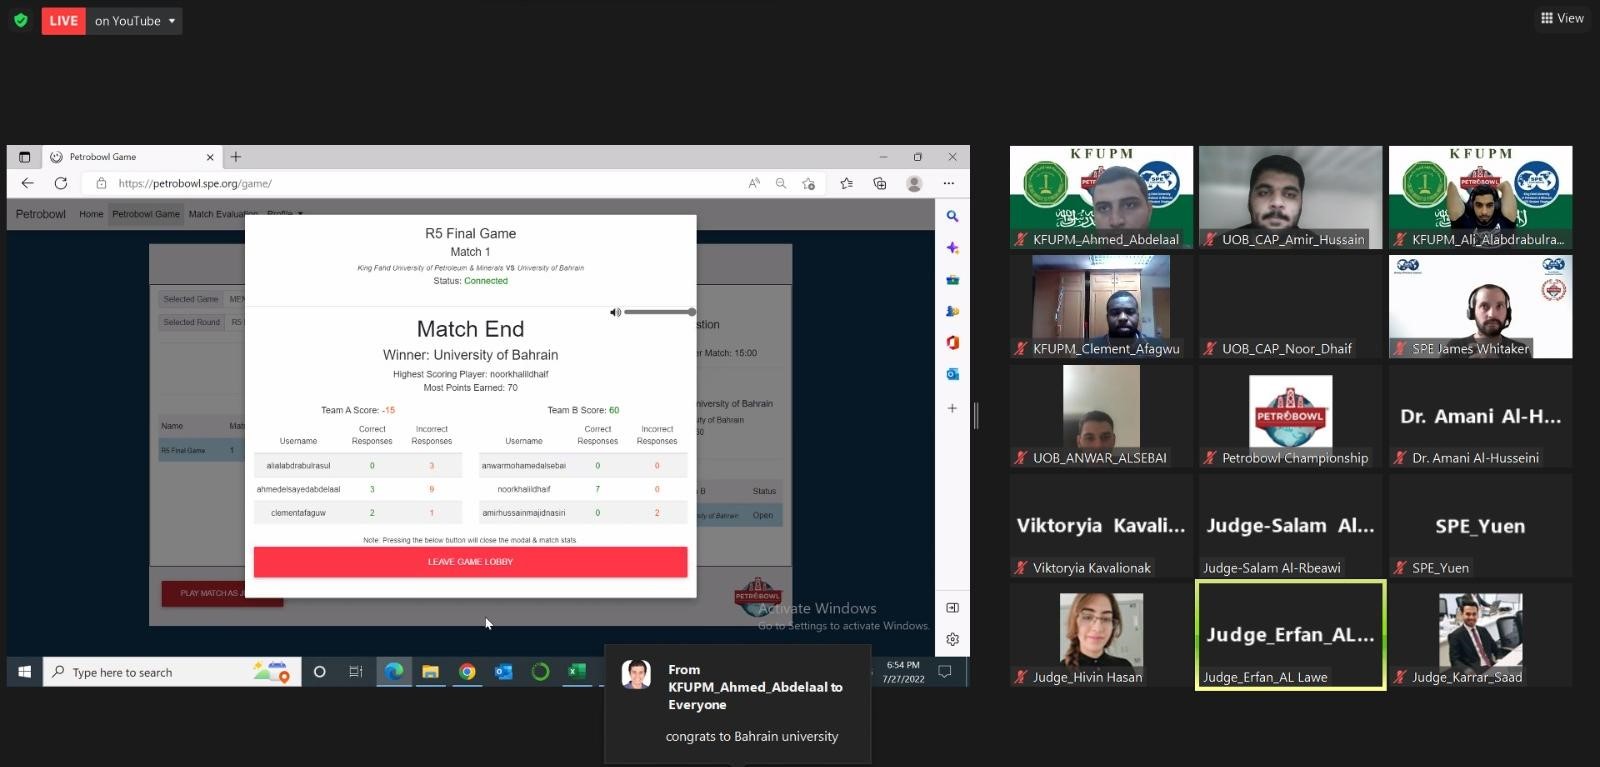This screenshot has width=1600, height=767.
Task: Select Judge_Karrar_Saad video tile
Action: [x=1480, y=635]
